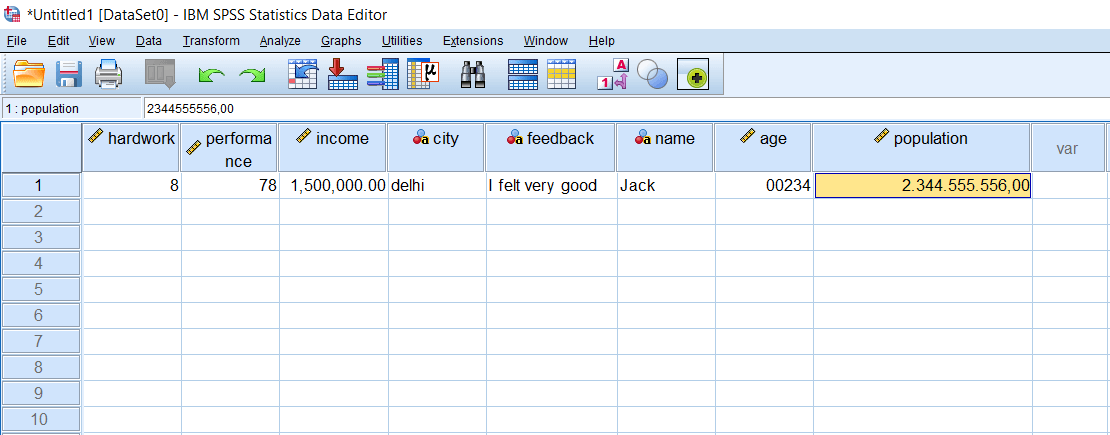Click performance cell with value 78
Viewport: 1110px width, 435px height.
point(229,186)
